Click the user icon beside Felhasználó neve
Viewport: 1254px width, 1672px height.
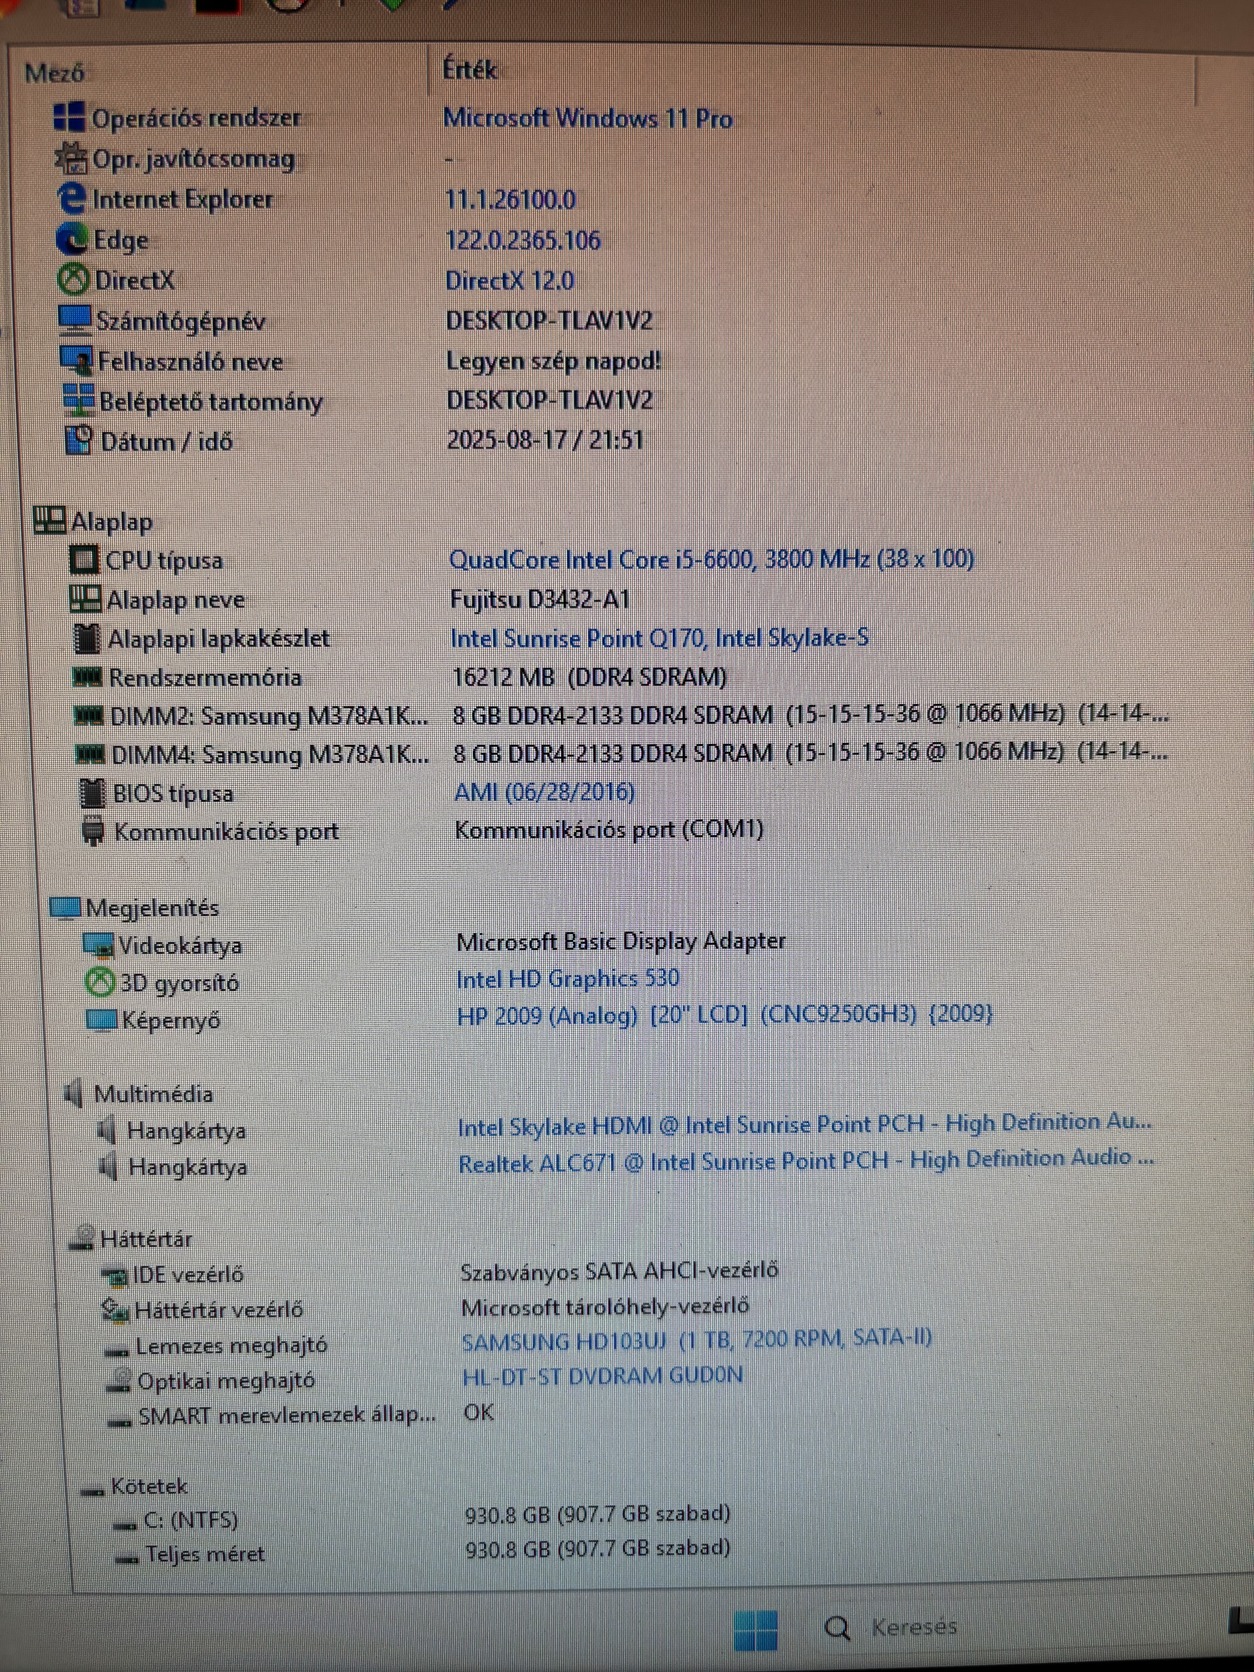pyautogui.click(x=77, y=360)
